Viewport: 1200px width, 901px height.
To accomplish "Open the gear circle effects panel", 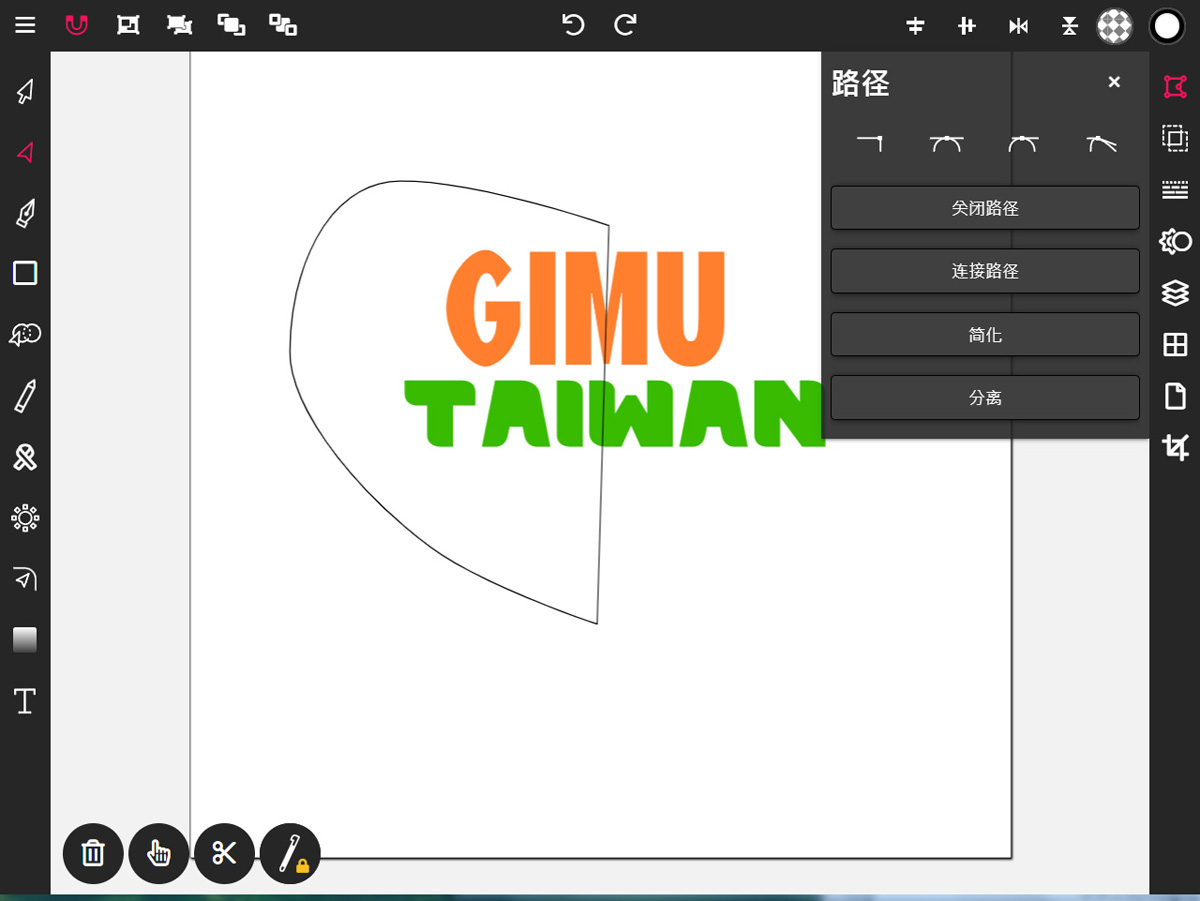I will pyautogui.click(x=1175, y=241).
